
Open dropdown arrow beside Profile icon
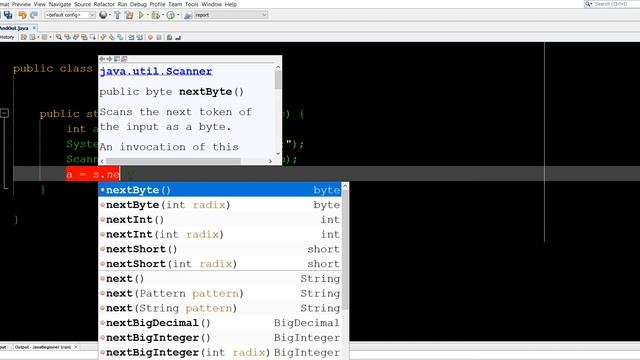click(x=178, y=15)
